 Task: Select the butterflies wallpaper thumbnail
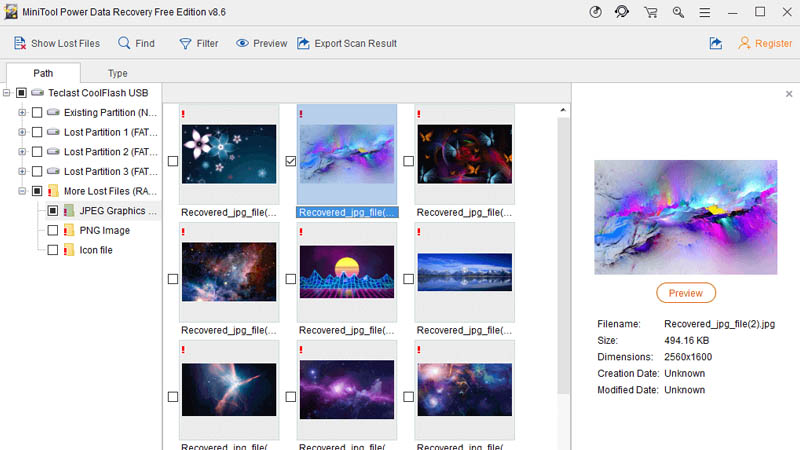pos(465,154)
